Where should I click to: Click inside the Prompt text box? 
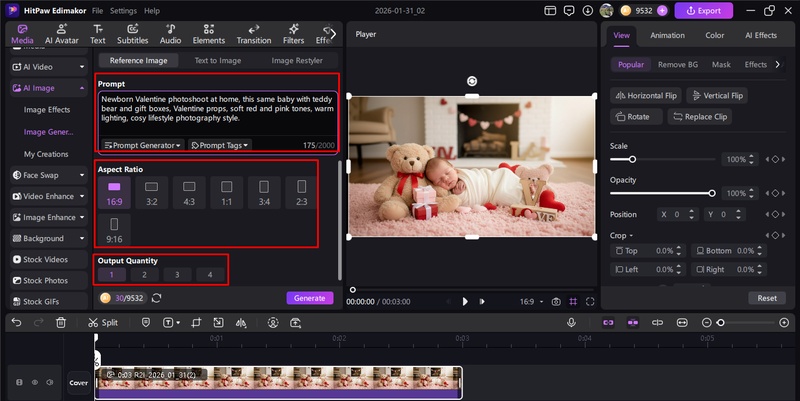tap(217, 113)
